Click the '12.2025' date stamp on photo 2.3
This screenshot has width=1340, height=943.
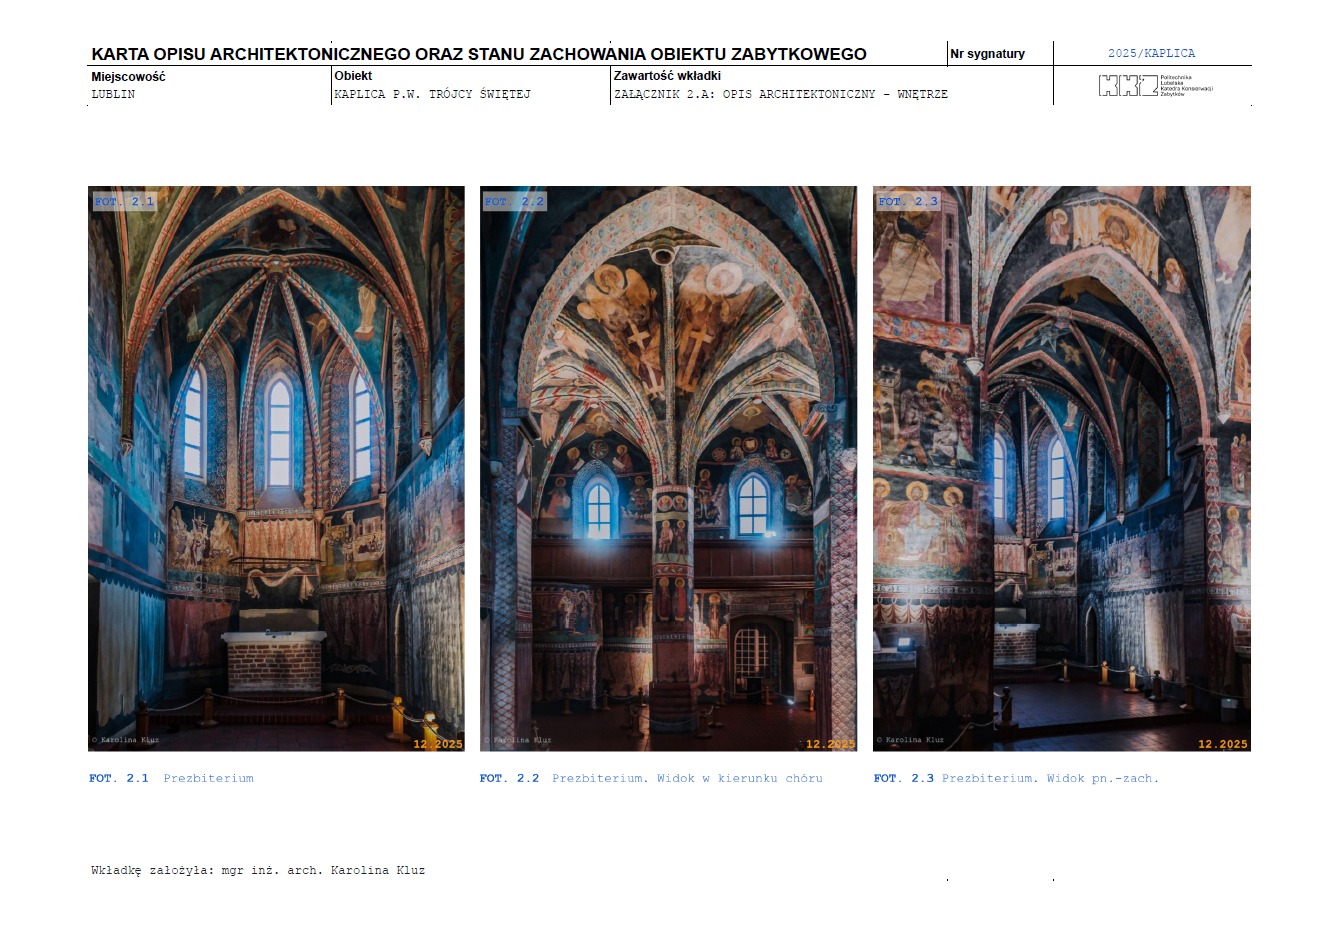[x=1223, y=744]
